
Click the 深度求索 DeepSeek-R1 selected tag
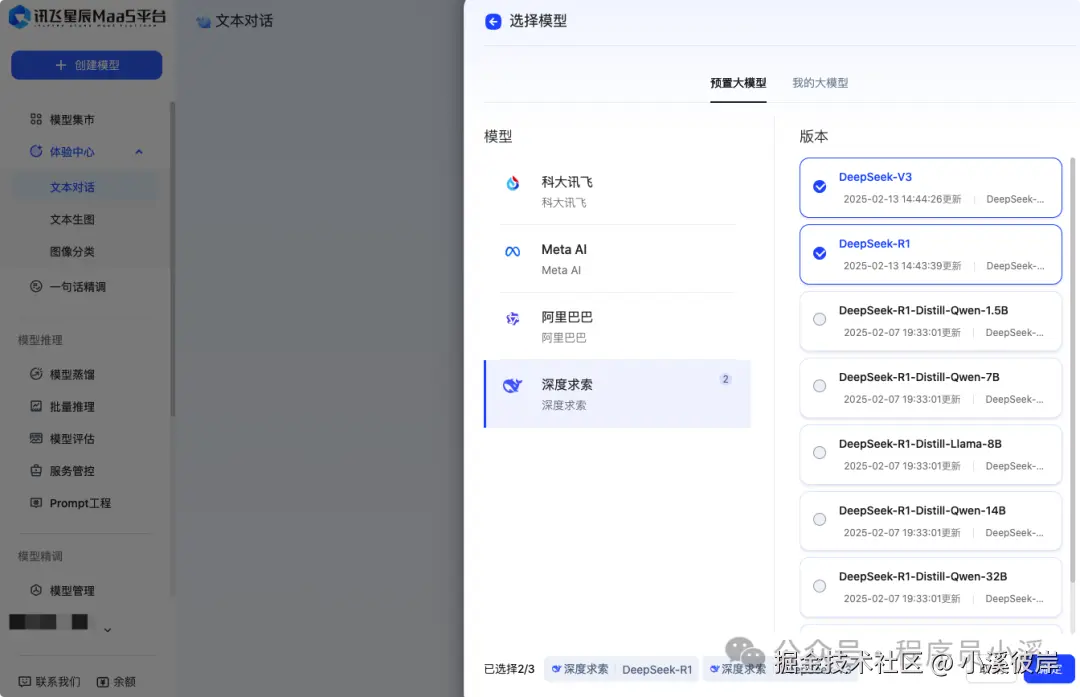pyautogui.click(x=621, y=669)
